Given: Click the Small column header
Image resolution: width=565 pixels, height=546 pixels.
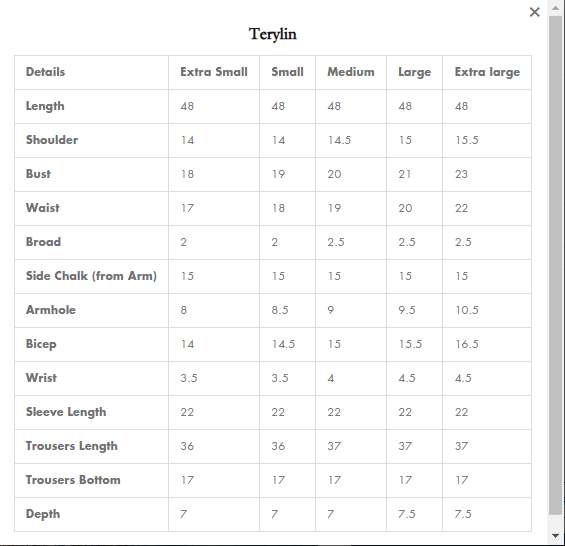Looking at the screenshot, I should point(287,72).
